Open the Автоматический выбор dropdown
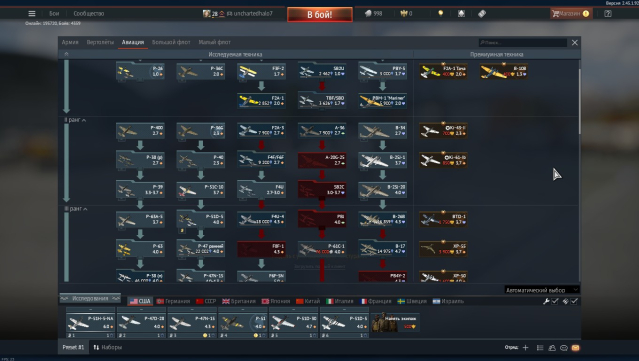Viewport: 639px width, 361px height. pos(542,290)
